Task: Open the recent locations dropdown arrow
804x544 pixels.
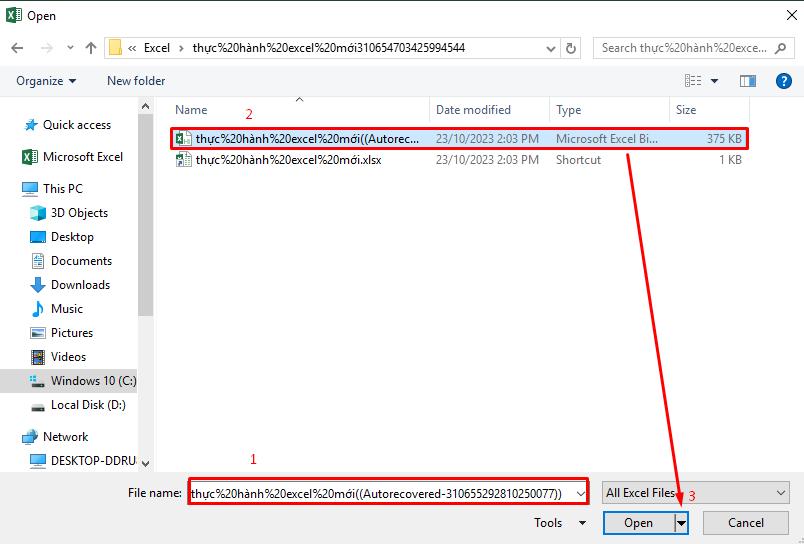Action: [x=70, y=48]
